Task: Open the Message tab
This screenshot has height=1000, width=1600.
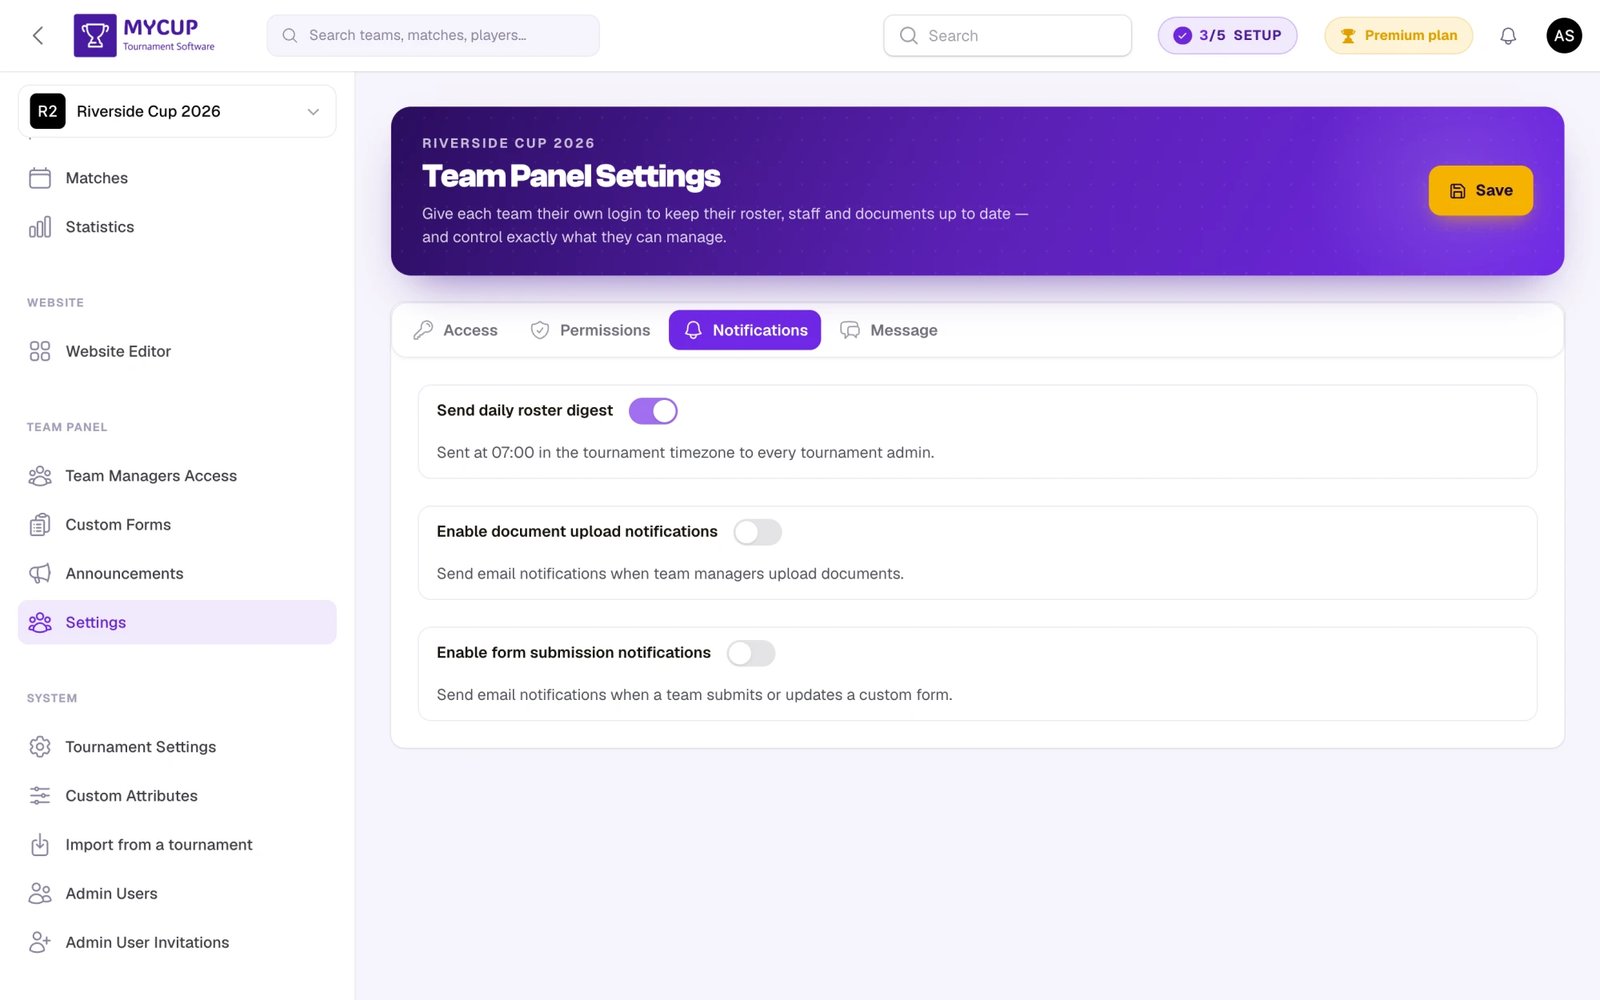Action: pos(889,330)
